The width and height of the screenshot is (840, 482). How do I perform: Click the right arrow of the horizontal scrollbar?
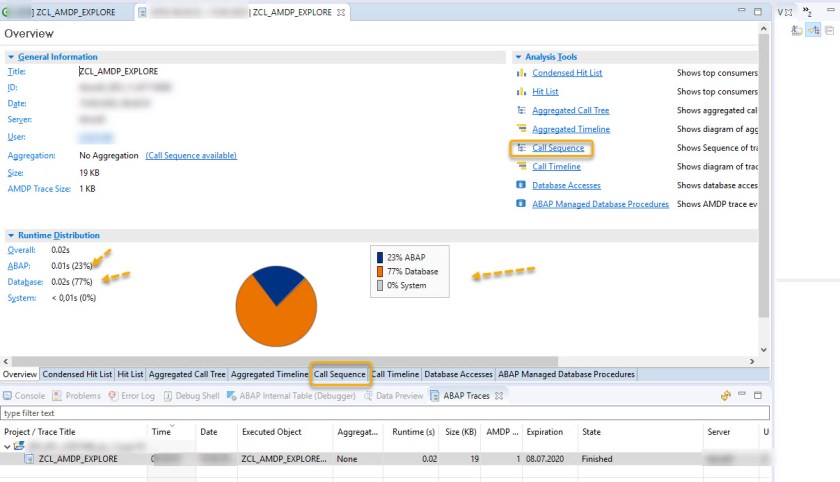point(752,362)
